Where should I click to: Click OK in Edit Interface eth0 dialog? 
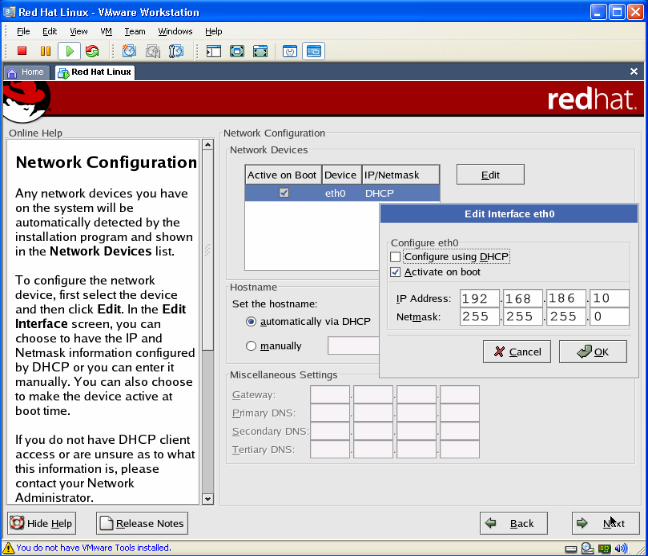coord(593,352)
